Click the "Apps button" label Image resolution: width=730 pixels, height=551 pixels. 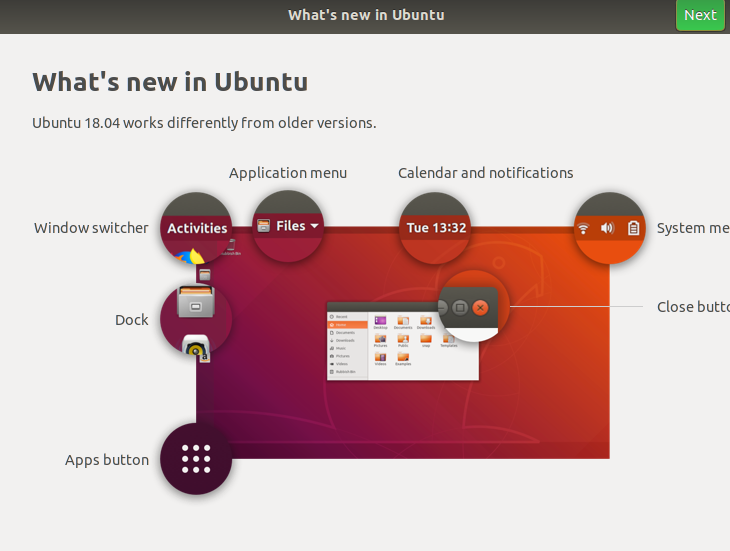(x=107, y=460)
